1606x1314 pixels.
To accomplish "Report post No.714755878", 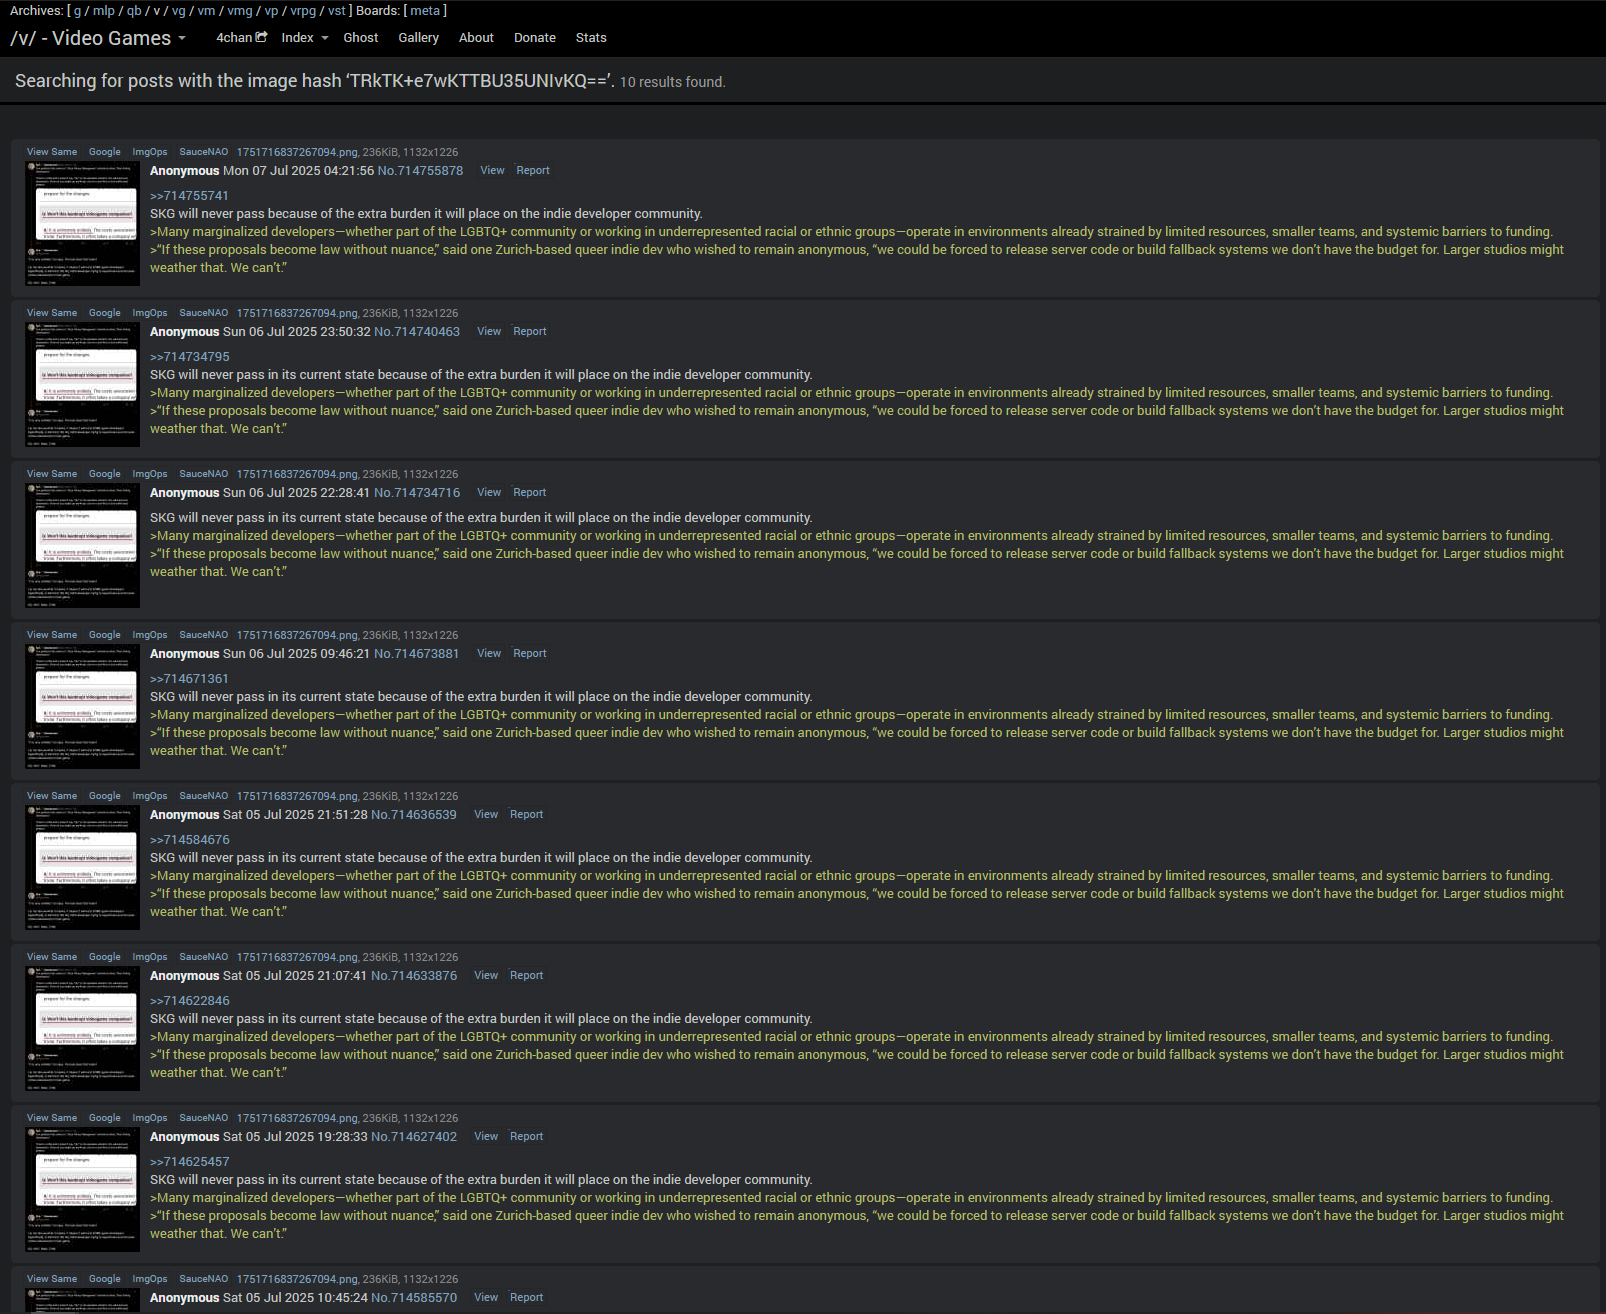I will point(533,171).
